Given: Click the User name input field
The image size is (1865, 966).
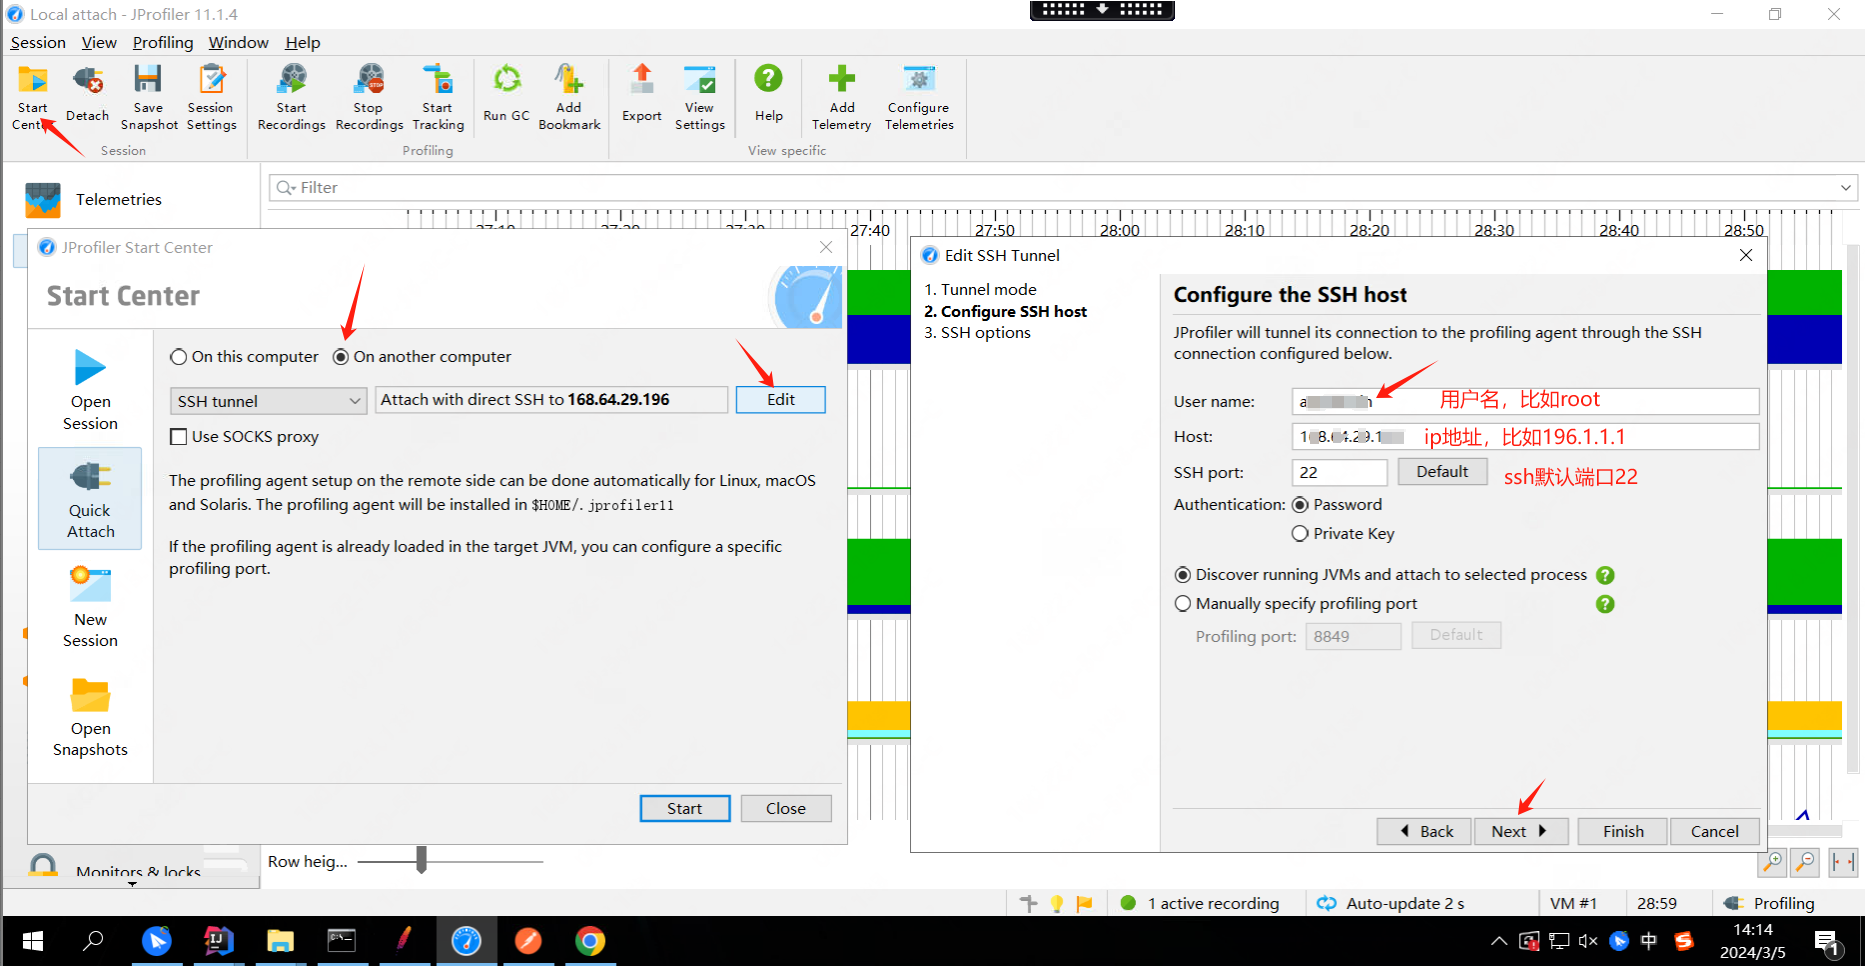Looking at the screenshot, I should [1525, 401].
